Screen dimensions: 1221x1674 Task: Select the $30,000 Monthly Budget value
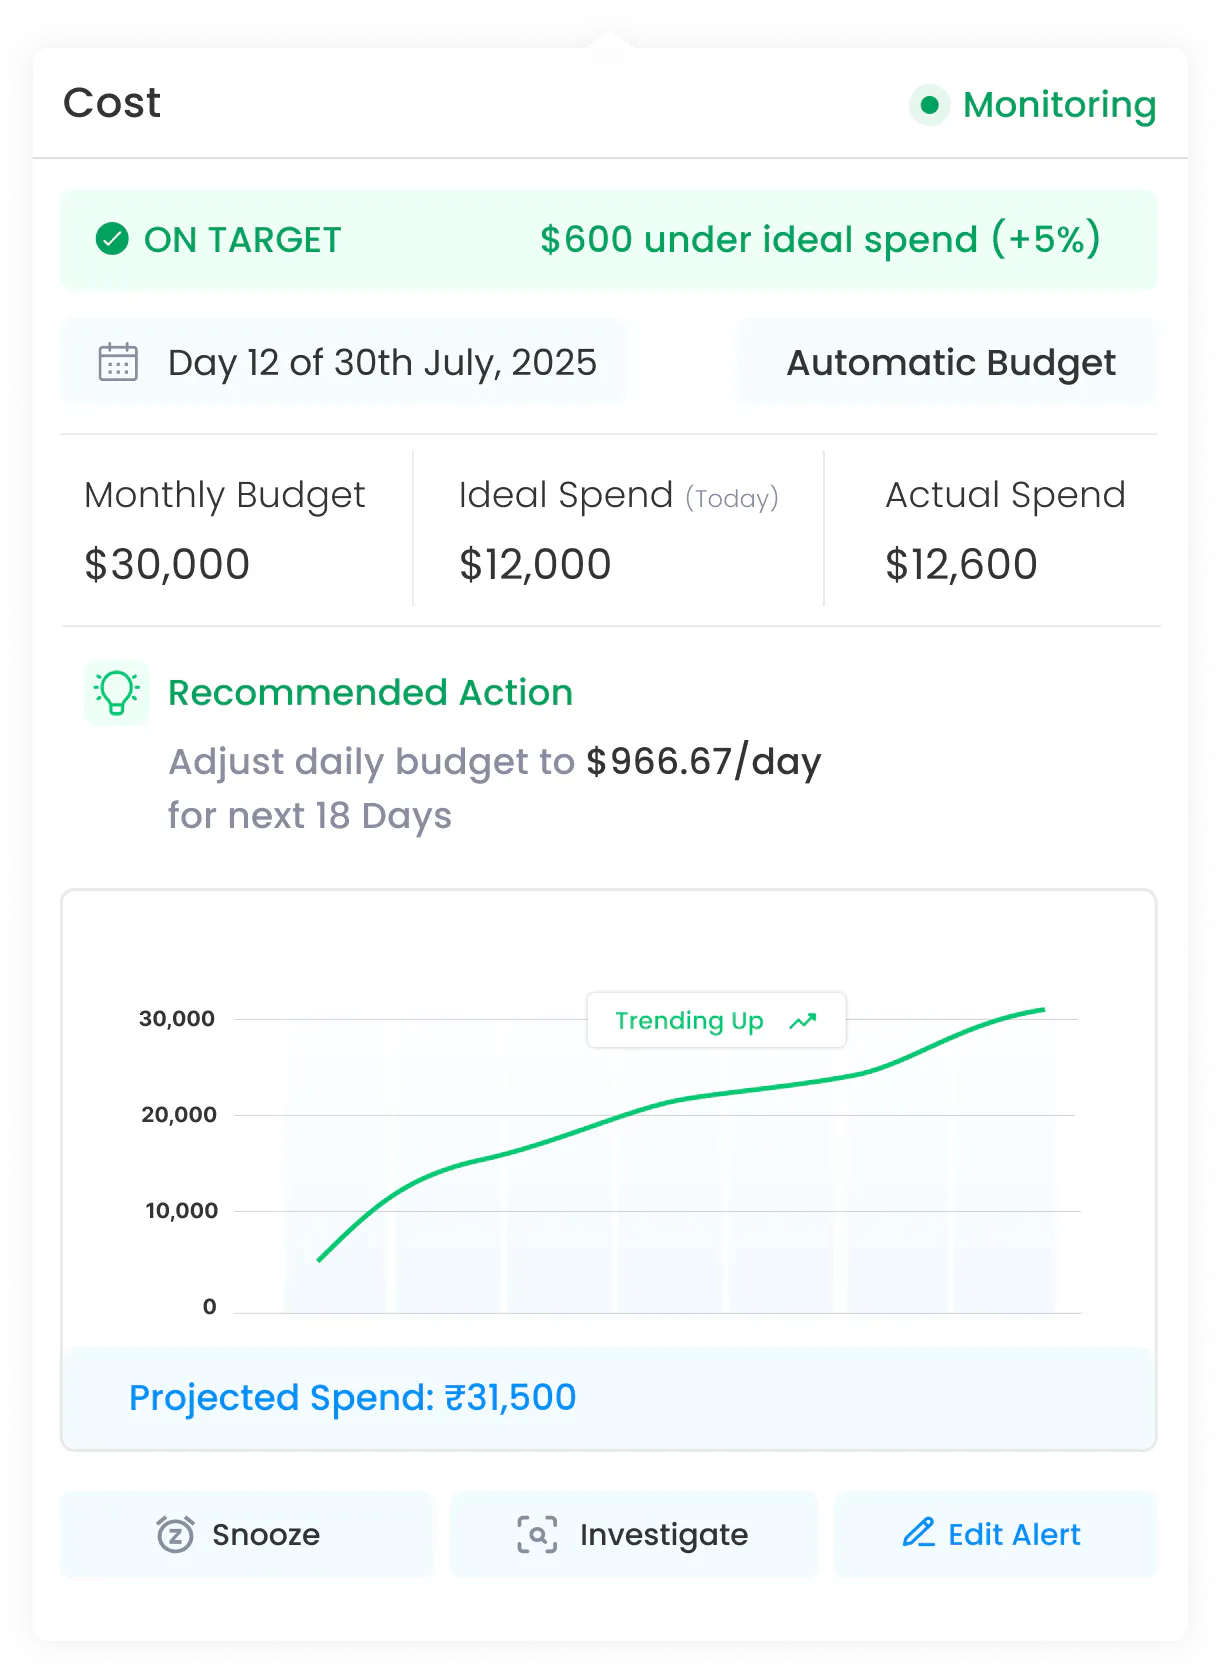(x=167, y=564)
